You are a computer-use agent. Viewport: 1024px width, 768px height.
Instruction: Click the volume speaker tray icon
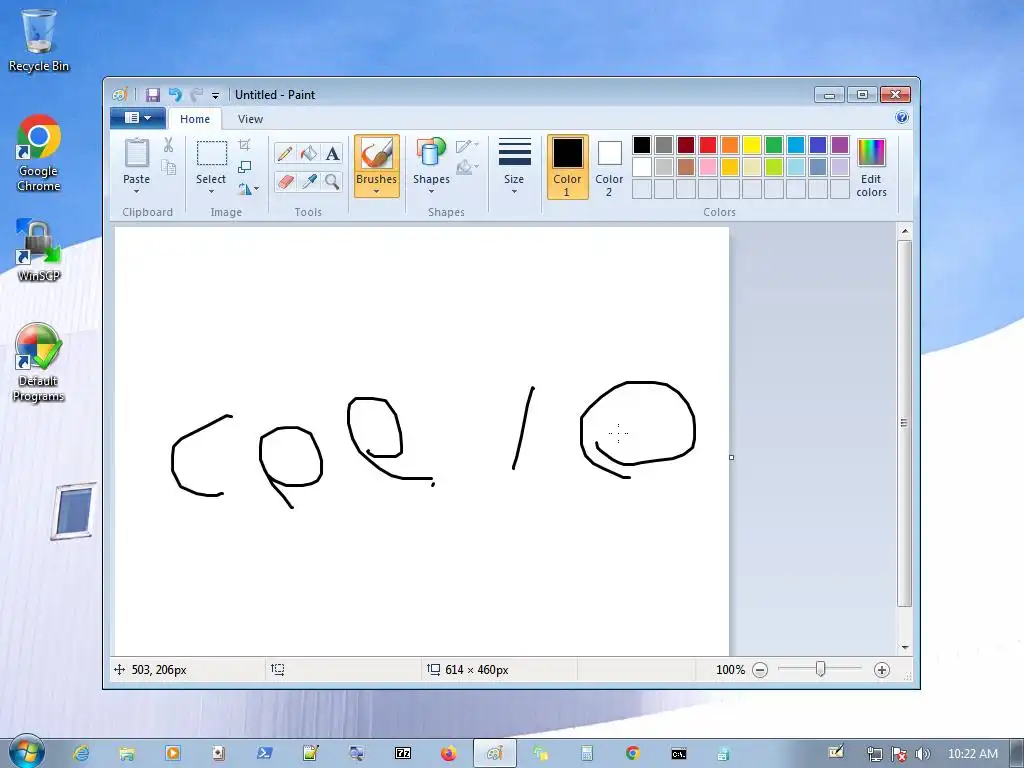tap(922, 754)
